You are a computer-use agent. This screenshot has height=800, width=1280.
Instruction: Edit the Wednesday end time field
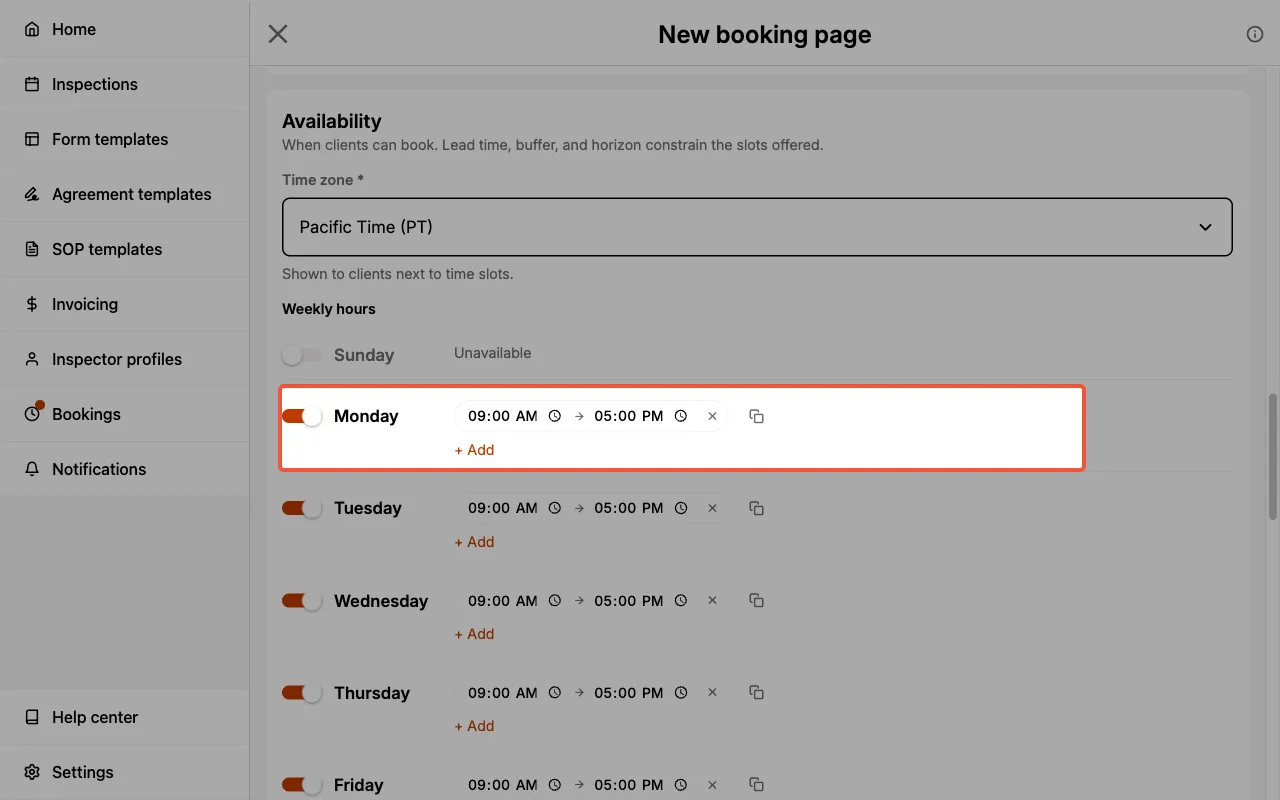tap(629, 601)
